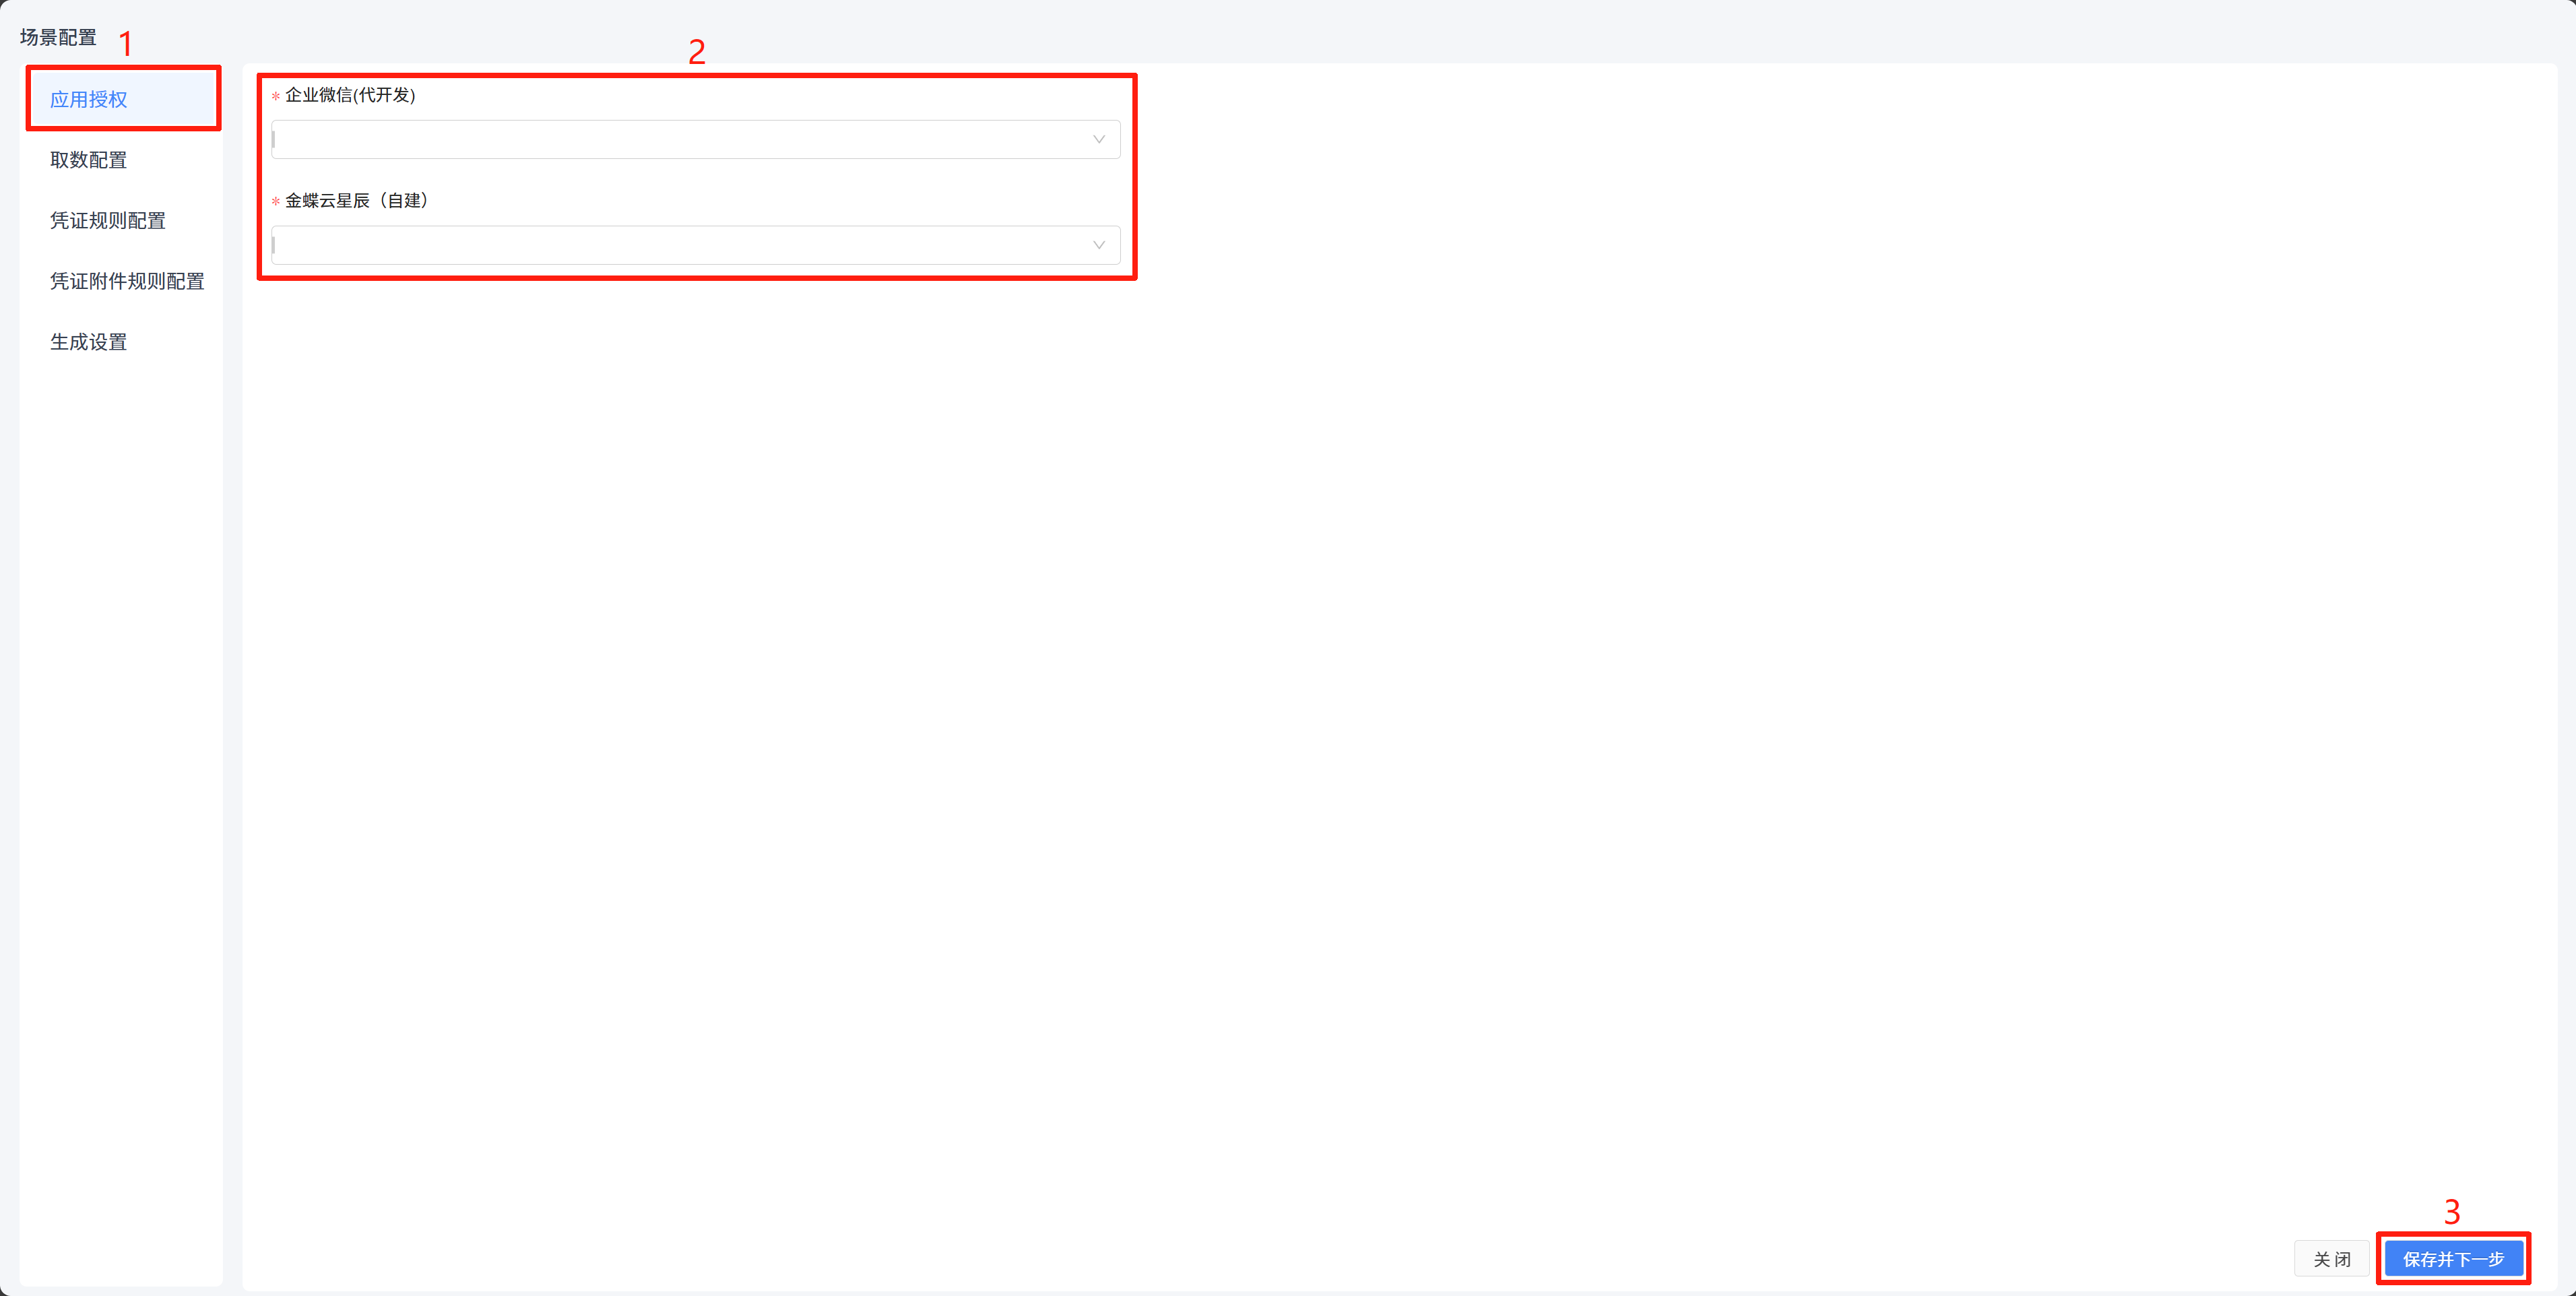Click the text cursor inside 企业微信 input

pos(274,139)
